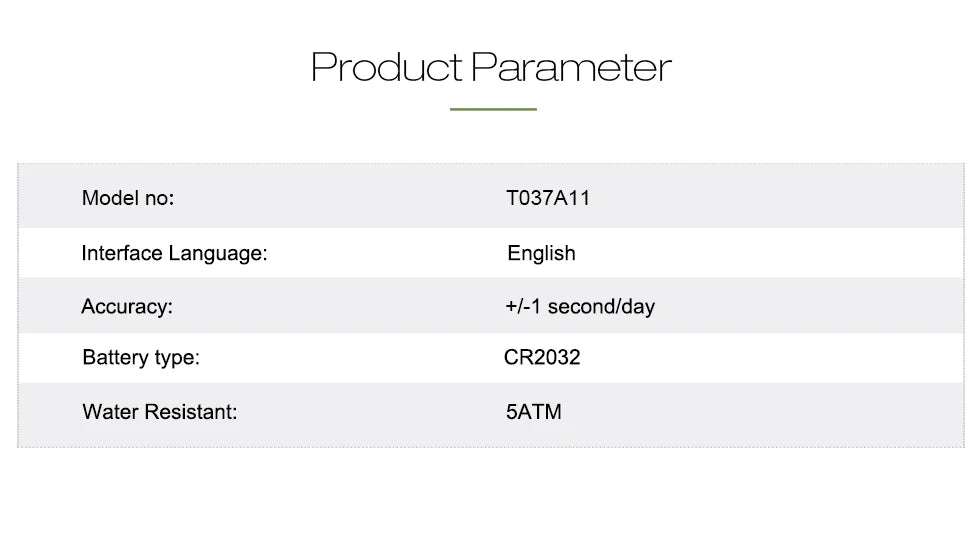Click the "second/day" unit text
This screenshot has height=544, width=980.
click(x=601, y=306)
